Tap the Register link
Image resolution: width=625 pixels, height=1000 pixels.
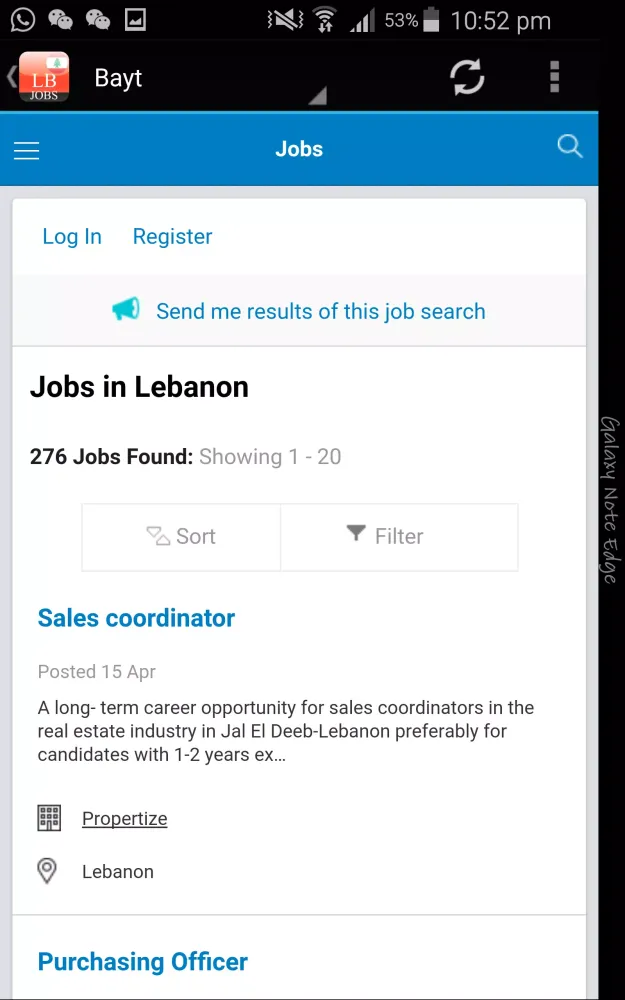[172, 237]
